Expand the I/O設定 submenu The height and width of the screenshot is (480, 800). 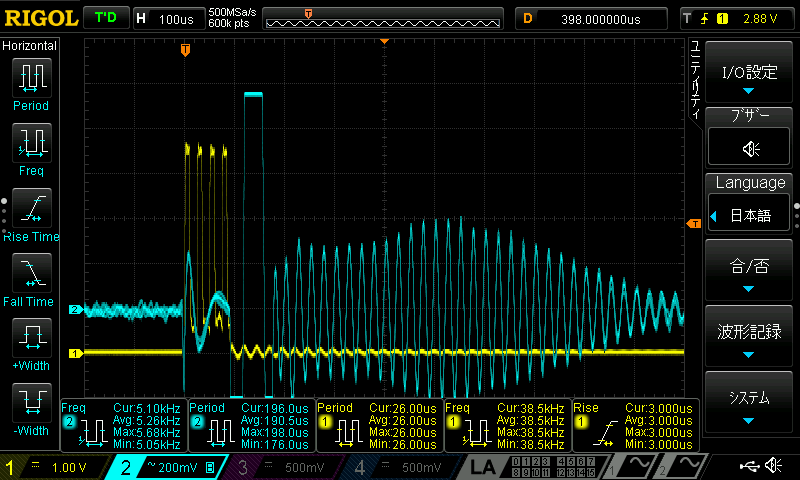749,73
